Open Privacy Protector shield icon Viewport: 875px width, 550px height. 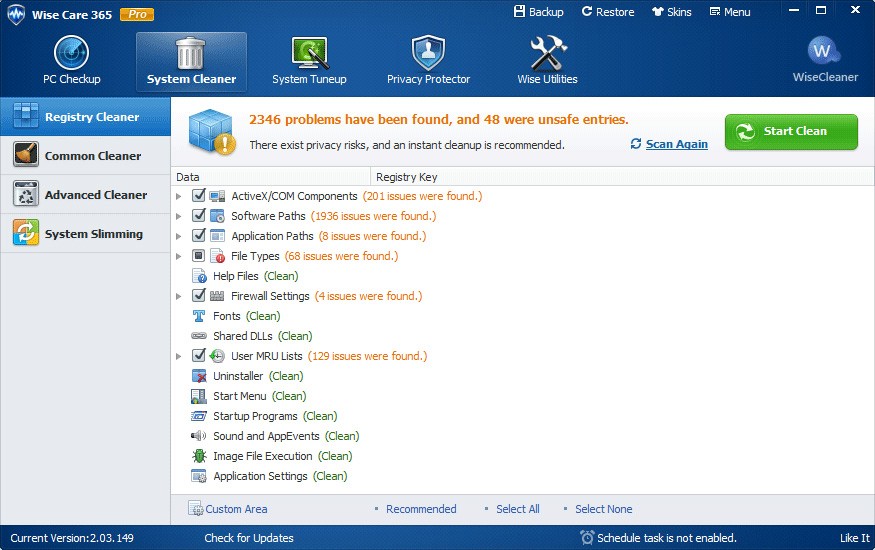428,53
